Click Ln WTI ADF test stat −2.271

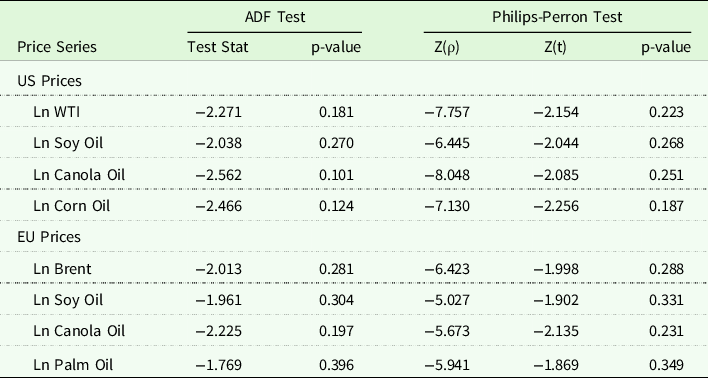(219, 112)
